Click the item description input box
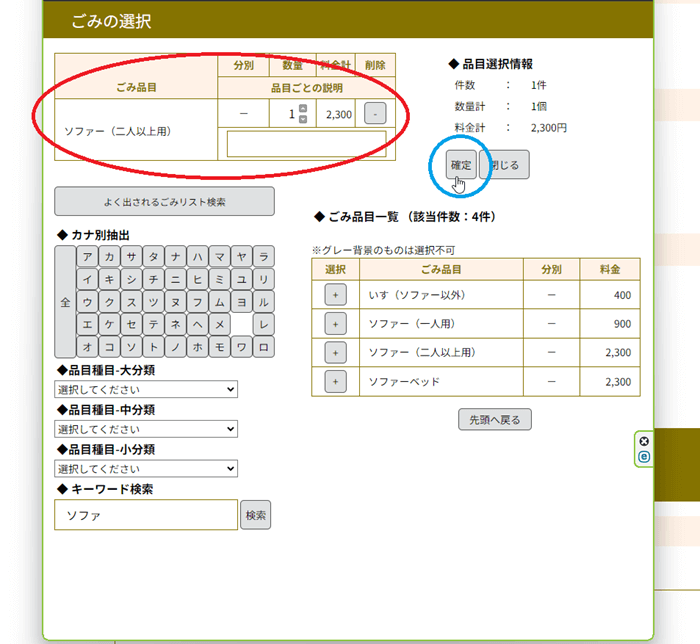700x644 pixels. point(307,144)
